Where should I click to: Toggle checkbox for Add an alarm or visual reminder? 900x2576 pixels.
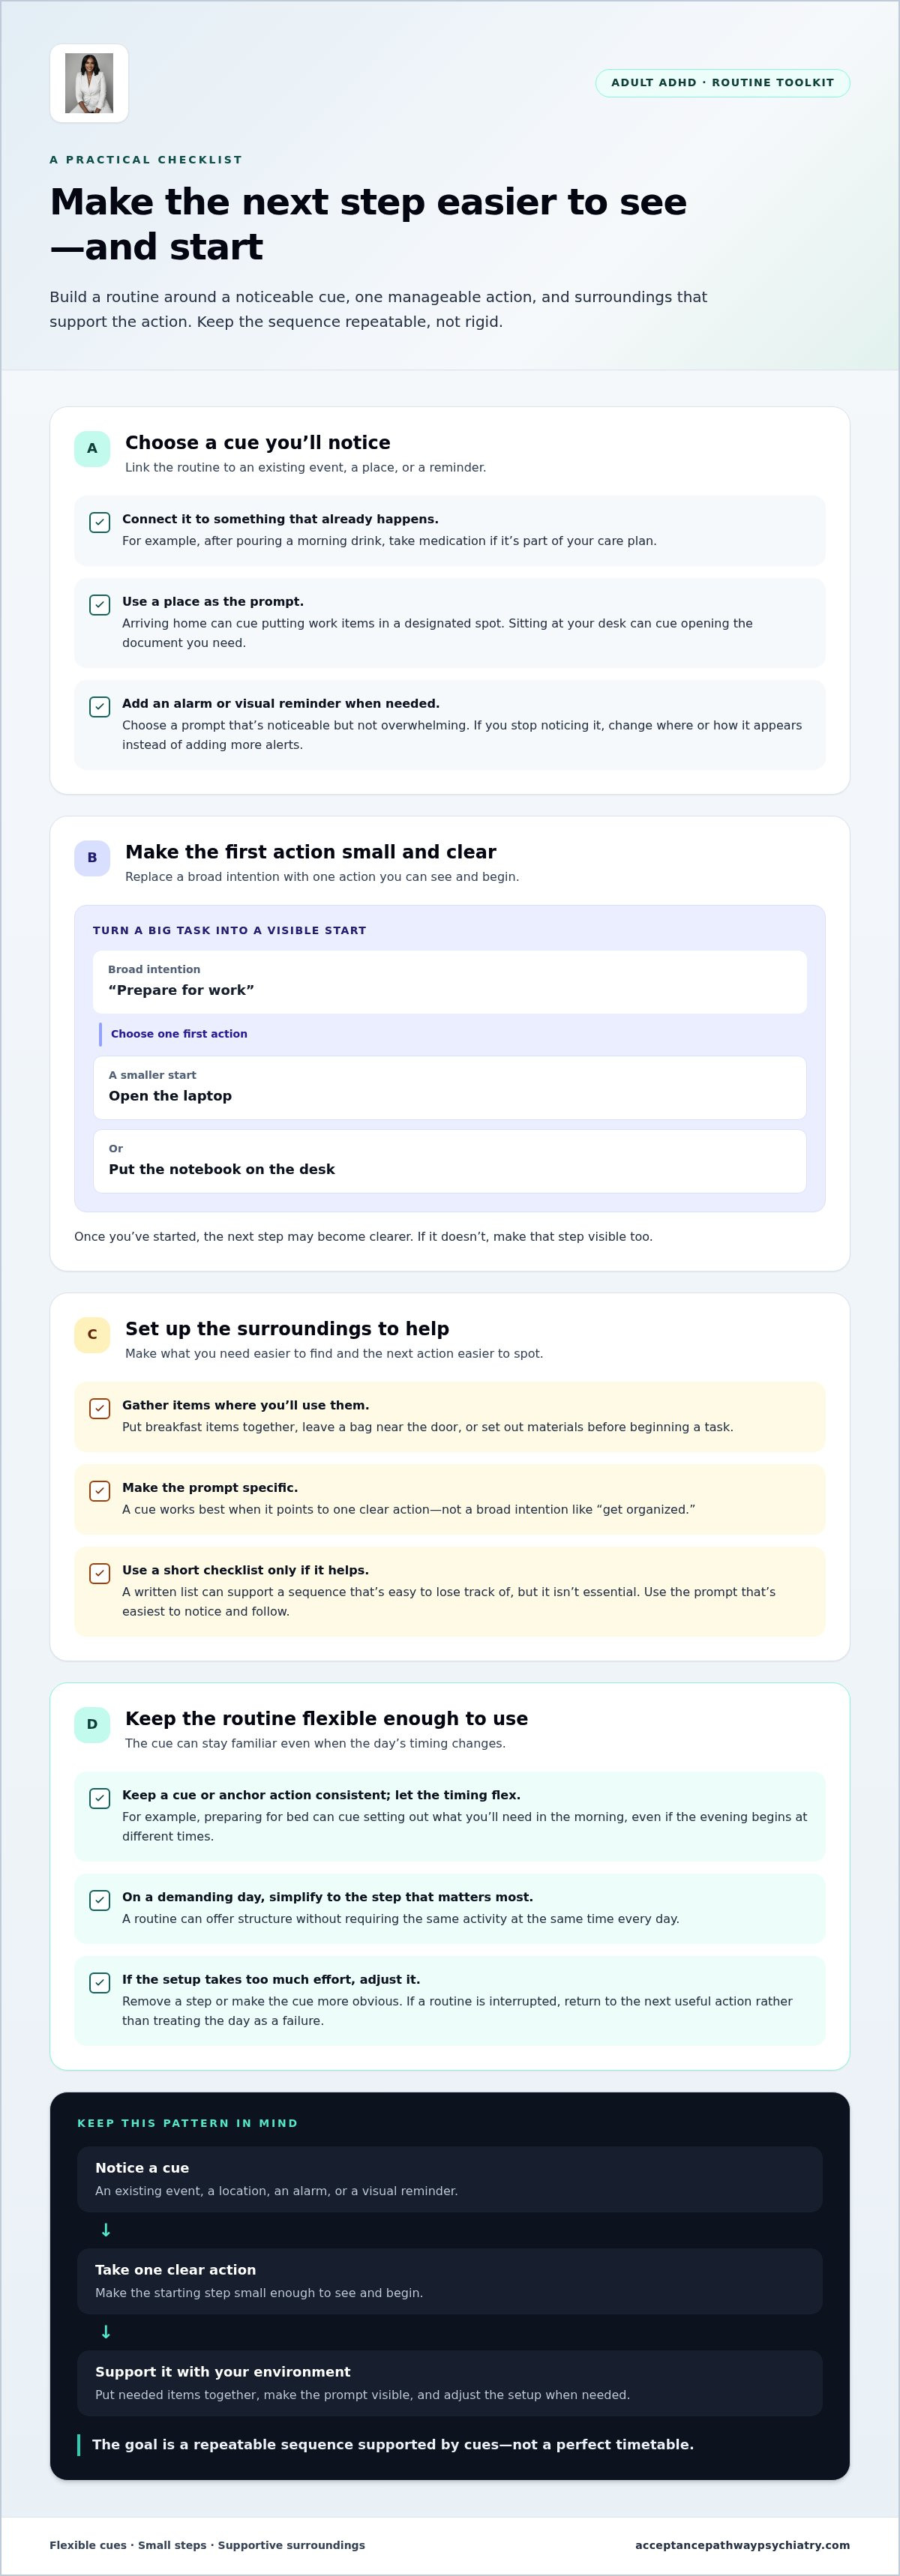[x=100, y=707]
